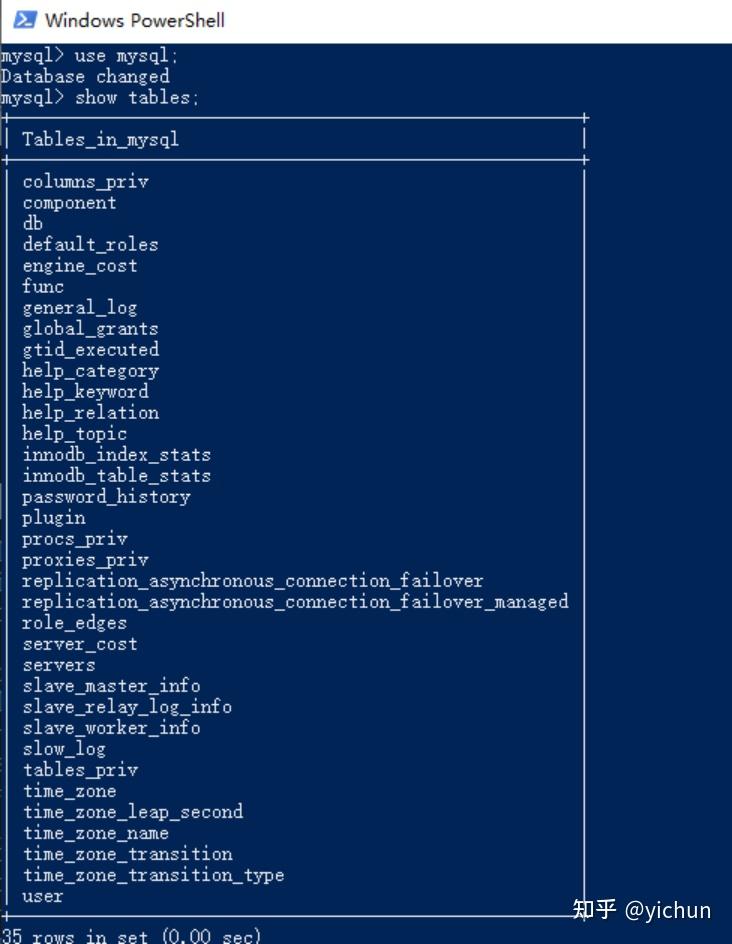Click the 'global_grants' line
Image resolution: width=732 pixels, height=944 pixels.
[x=90, y=328]
